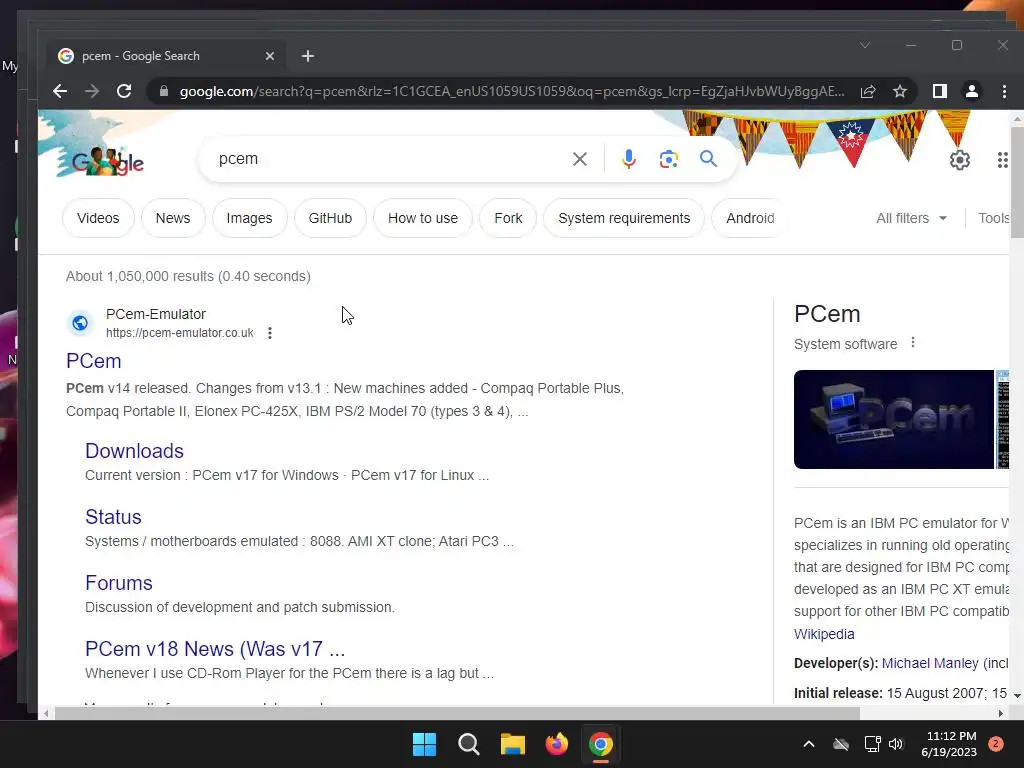Image resolution: width=1024 pixels, height=768 pixels.
Task: Click the PCem-Emulator globe favicon
Action: [x=80, y=323]
